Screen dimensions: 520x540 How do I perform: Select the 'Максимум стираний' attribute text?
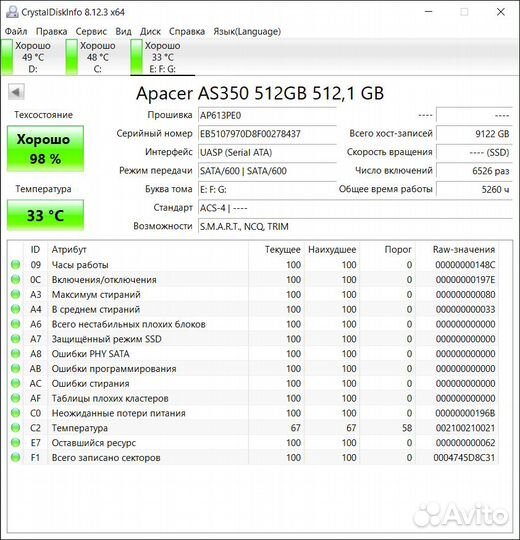[96, 294]
